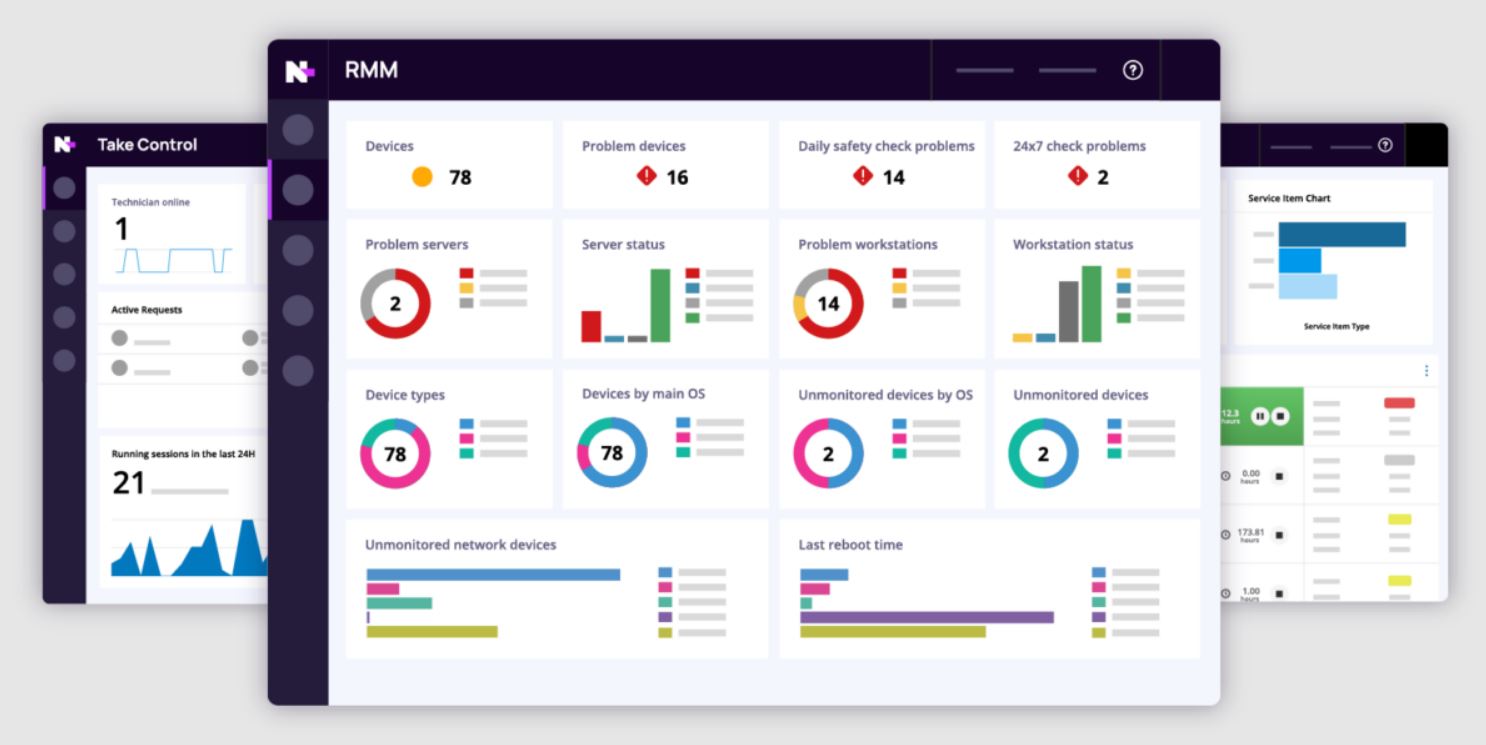
Task: Click the Devices by main OS donut chart
Action: coord(612,453)
